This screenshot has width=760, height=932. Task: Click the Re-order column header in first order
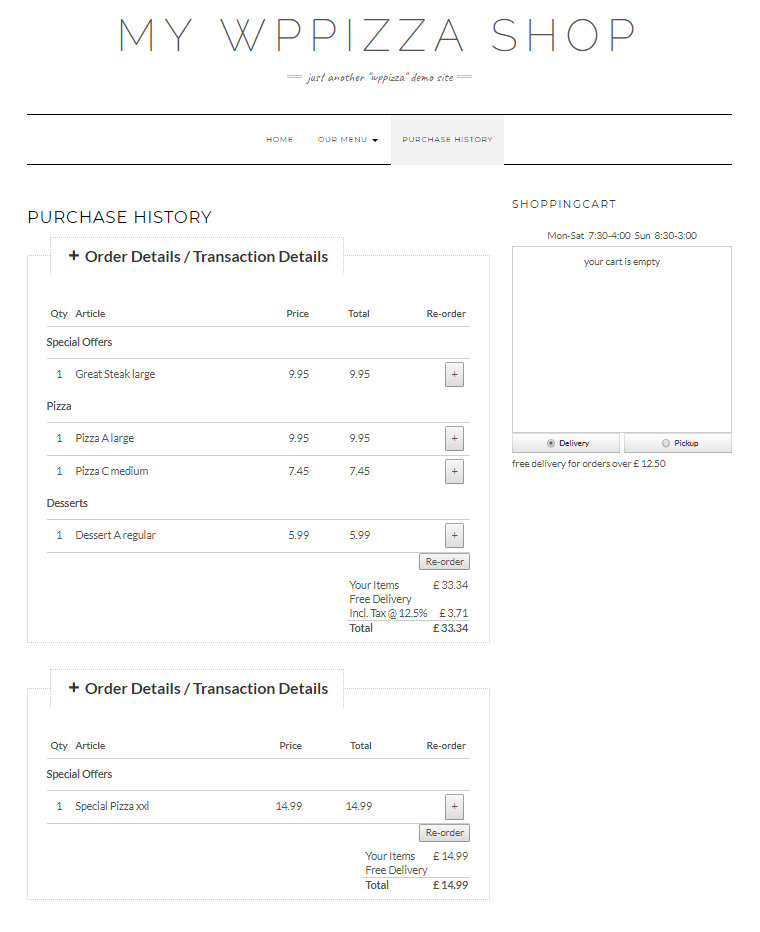pos(446,314)
